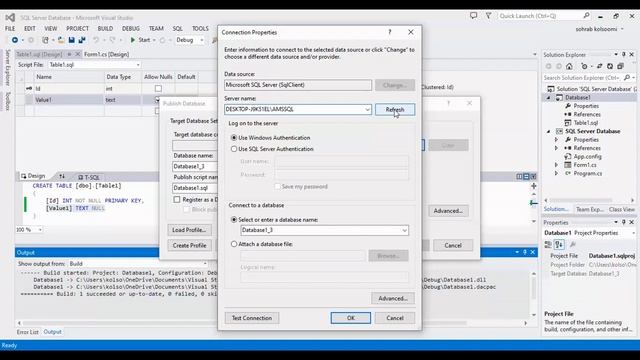Expand the Program.cs tree node
The image size is (640, 360).
pyautogui.click(x=556, y=173)
